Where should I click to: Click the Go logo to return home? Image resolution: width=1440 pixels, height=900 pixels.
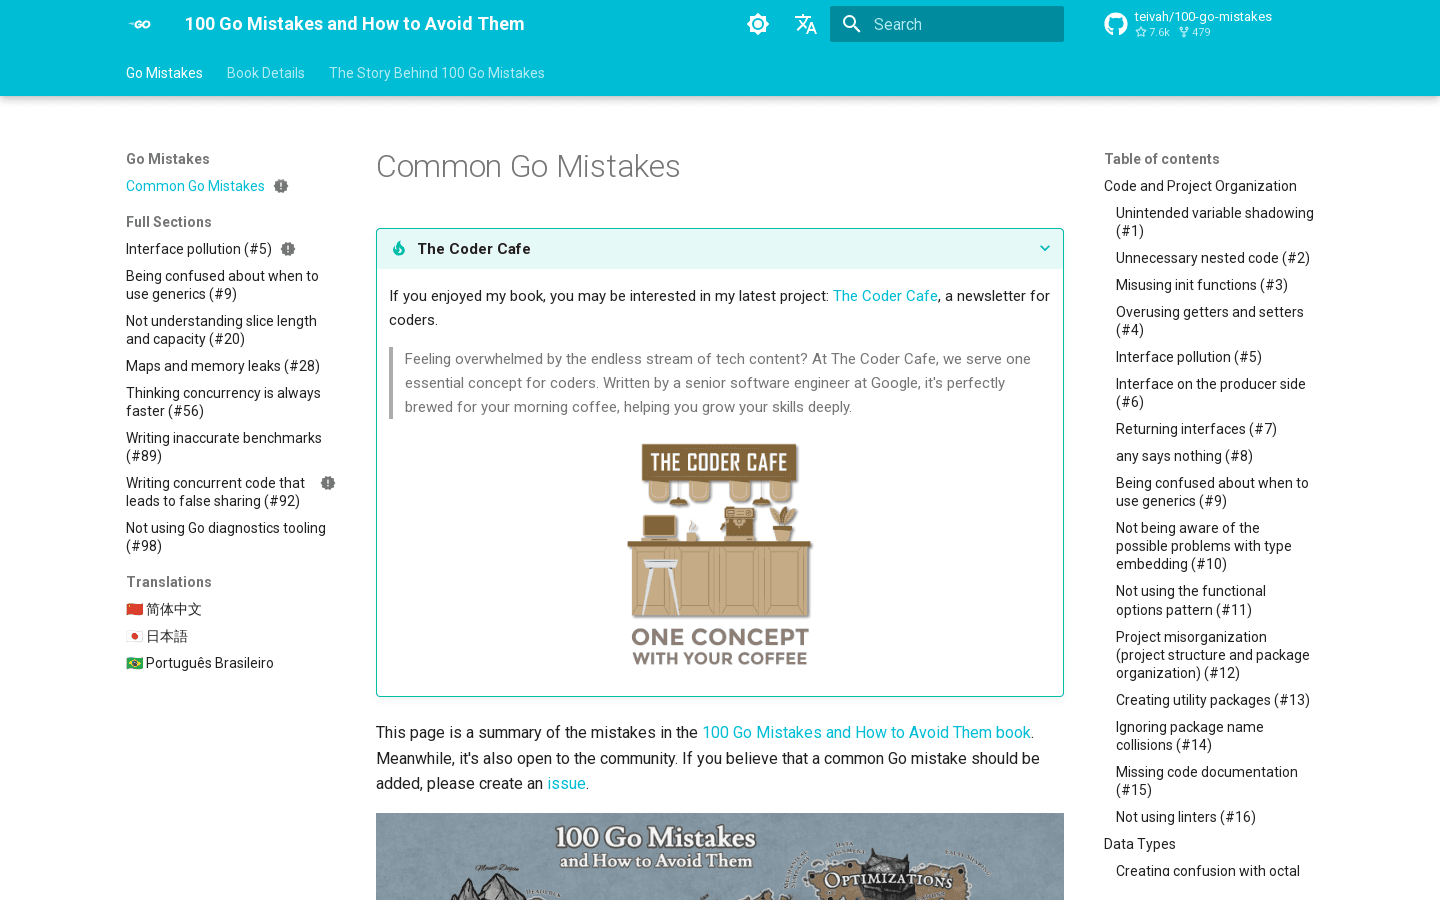140,23
